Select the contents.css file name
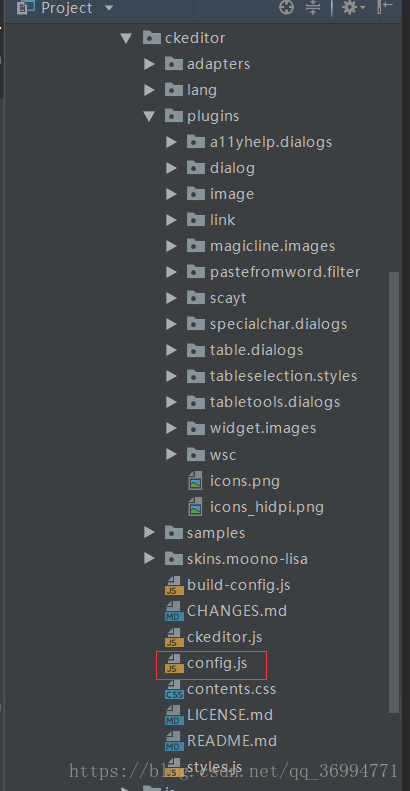The height and width of the screenshot is (791, 410). (231, 689)
